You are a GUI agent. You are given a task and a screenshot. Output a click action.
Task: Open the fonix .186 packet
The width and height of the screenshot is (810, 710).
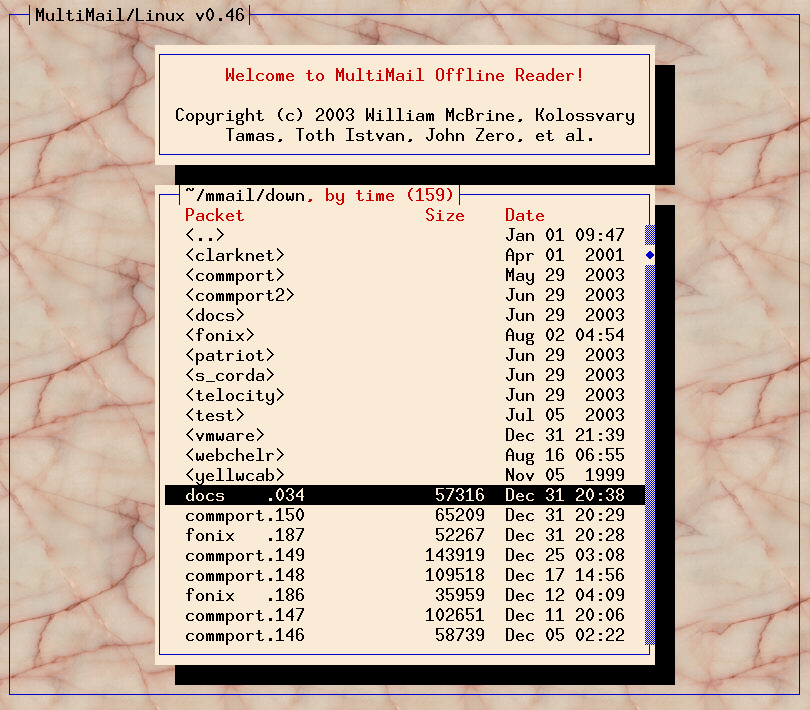pos(245,595)
